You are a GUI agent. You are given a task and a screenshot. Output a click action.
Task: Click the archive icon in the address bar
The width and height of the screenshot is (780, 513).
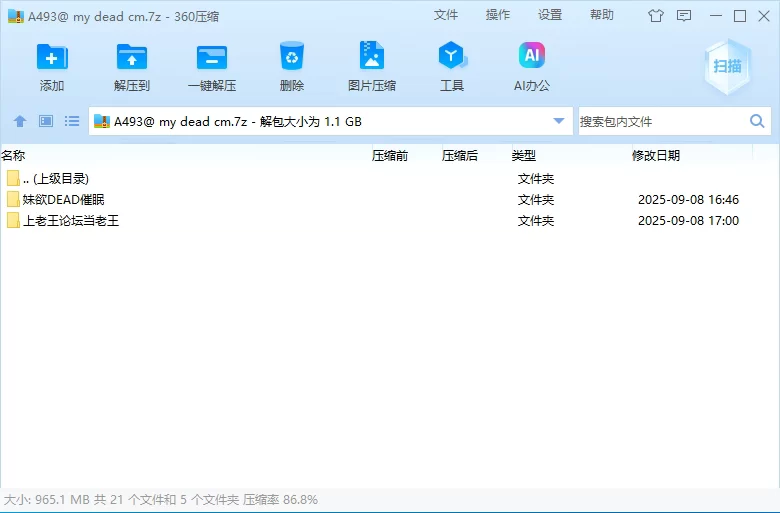[102, 121]
